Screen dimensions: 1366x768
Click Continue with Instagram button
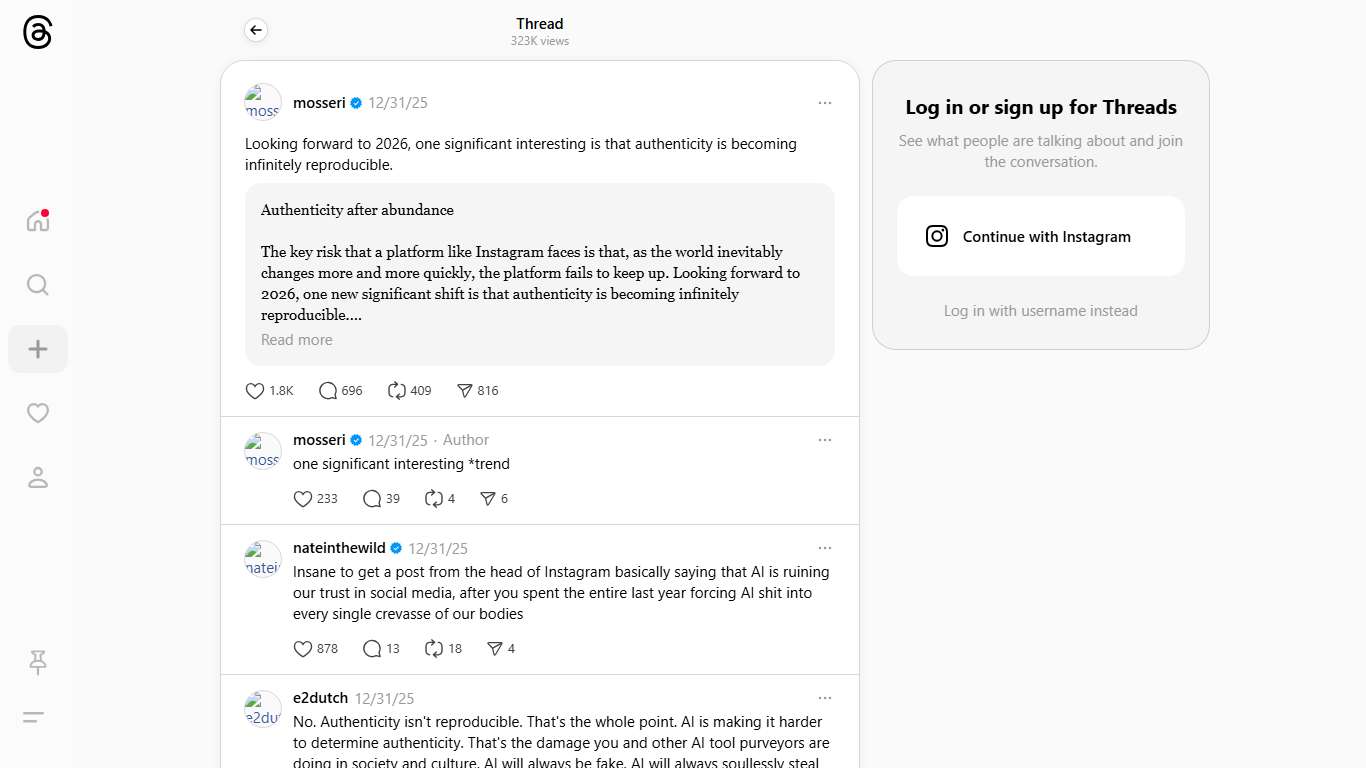click(x=1040, y=236)
